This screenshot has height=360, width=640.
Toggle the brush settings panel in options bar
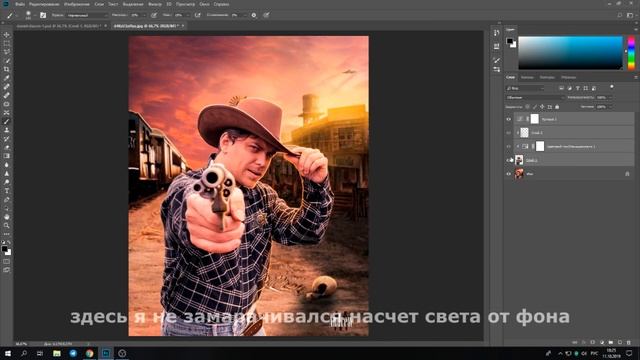click(x=43, y=15)
